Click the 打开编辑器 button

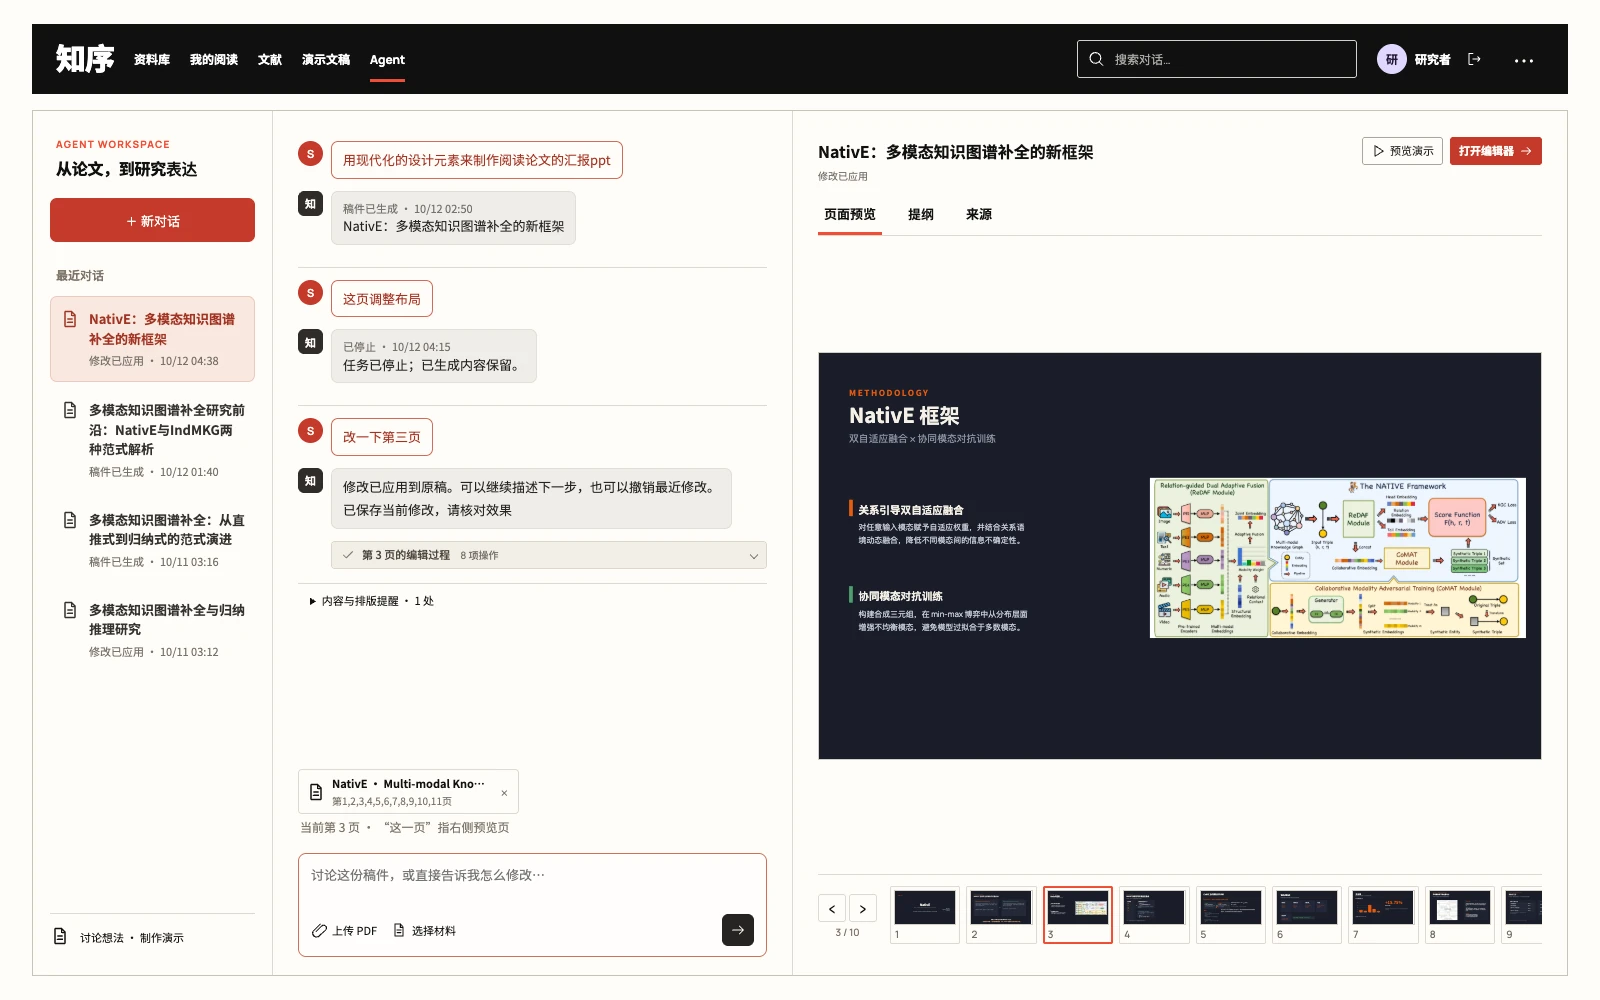[x=1495, y=151]
